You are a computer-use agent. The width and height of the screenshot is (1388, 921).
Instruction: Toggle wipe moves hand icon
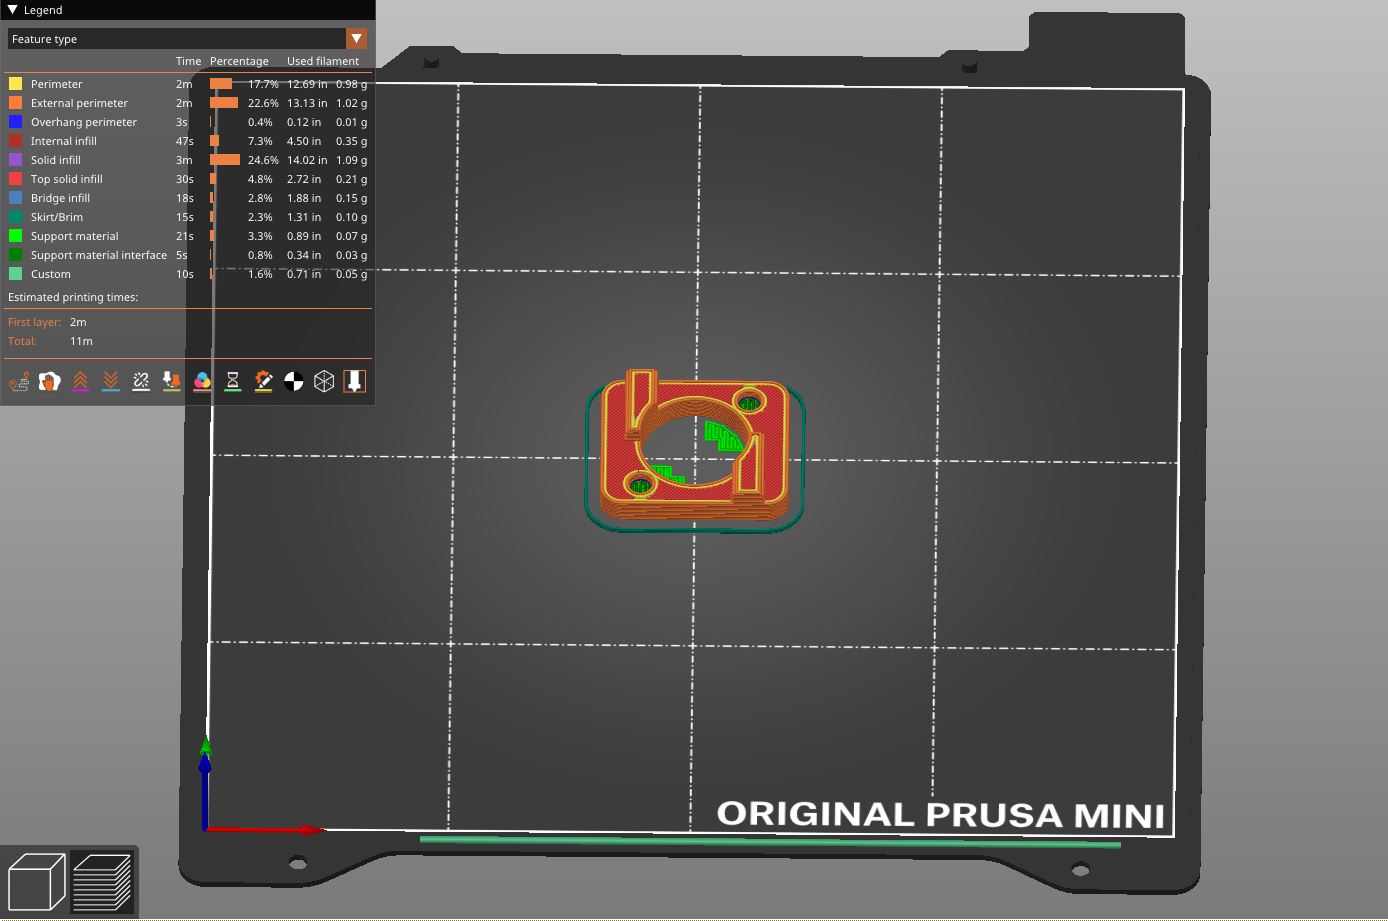(x=49, y=381)
